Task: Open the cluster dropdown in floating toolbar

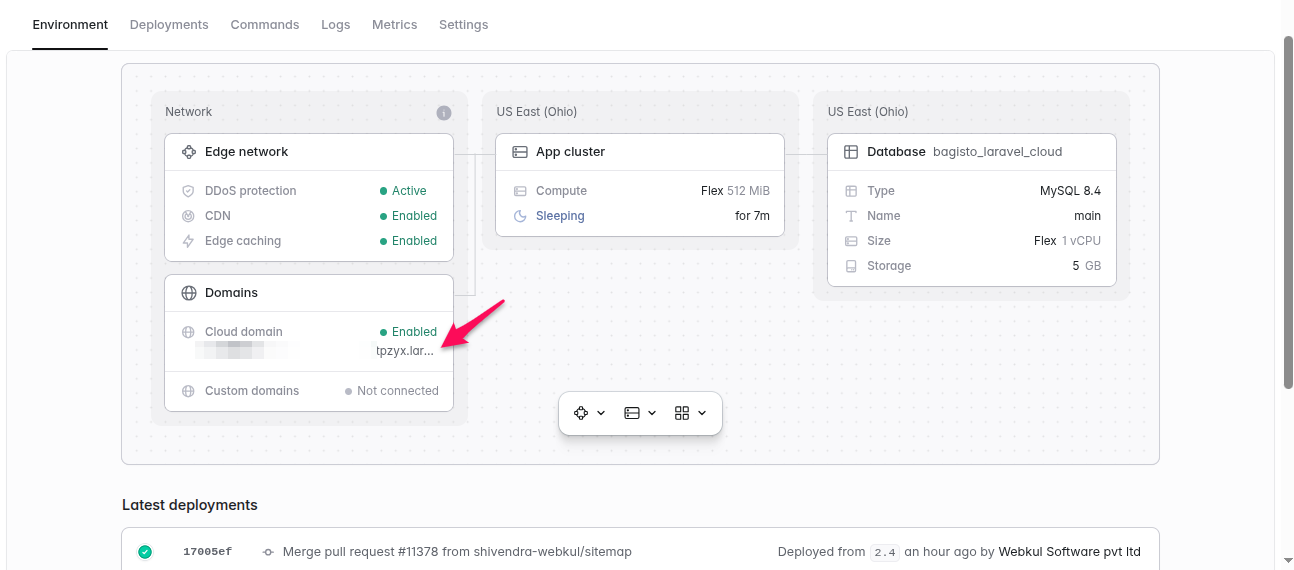Action: (x=641, y=413)
